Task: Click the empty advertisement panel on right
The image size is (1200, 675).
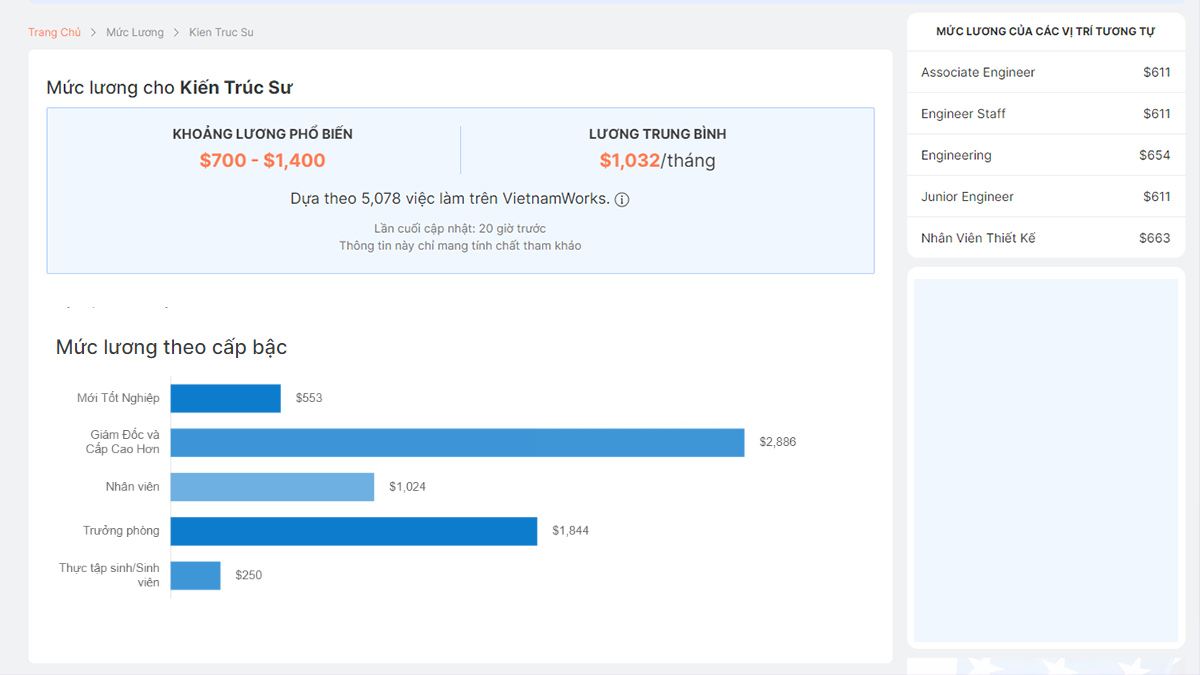Action: (x=1045, y=460)
